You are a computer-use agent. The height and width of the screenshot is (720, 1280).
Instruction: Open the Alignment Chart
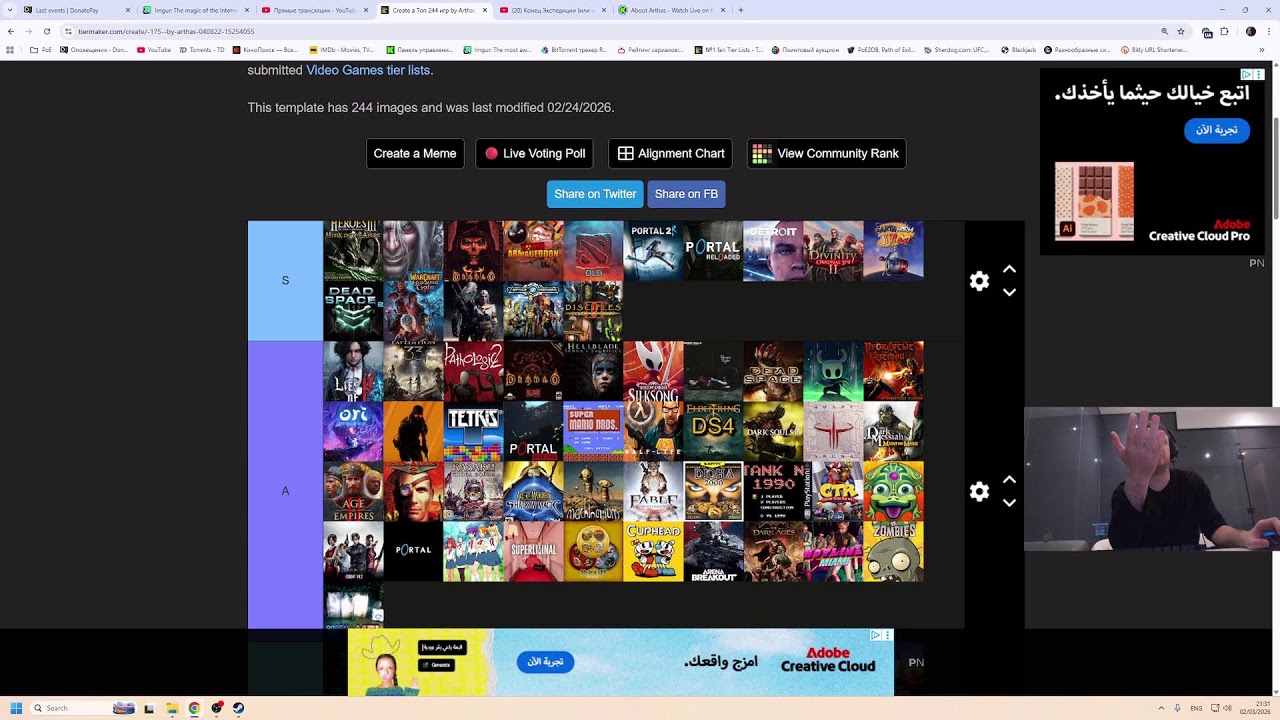[670, 153]
